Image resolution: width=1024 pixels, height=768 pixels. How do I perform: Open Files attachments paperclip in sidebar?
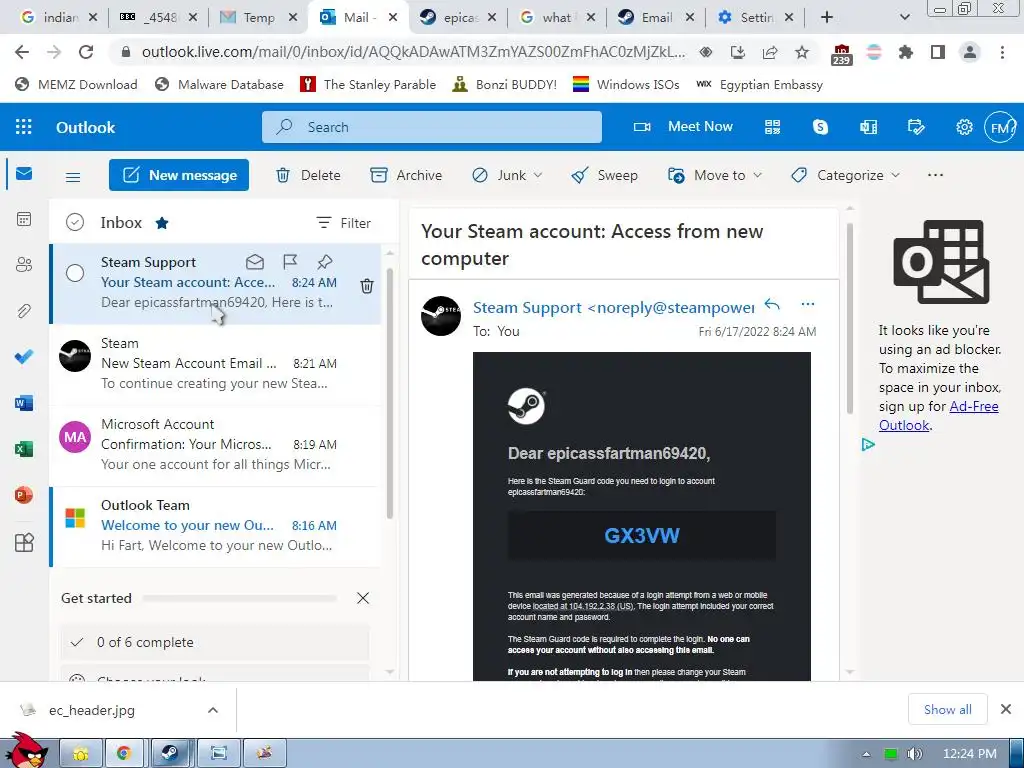pos(24,311)
